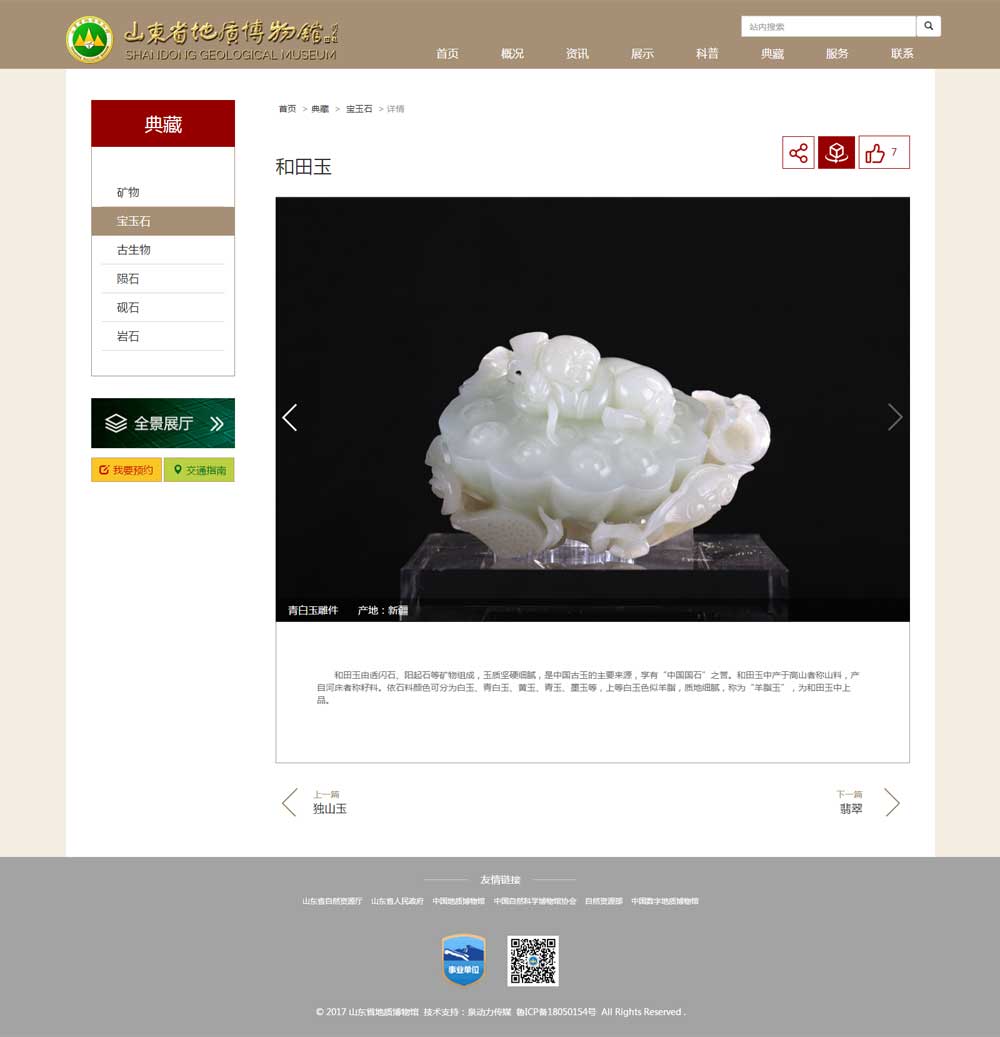Open the 3D model view icon
The height and width of the screenshot is (1037, 1000).
836,153
